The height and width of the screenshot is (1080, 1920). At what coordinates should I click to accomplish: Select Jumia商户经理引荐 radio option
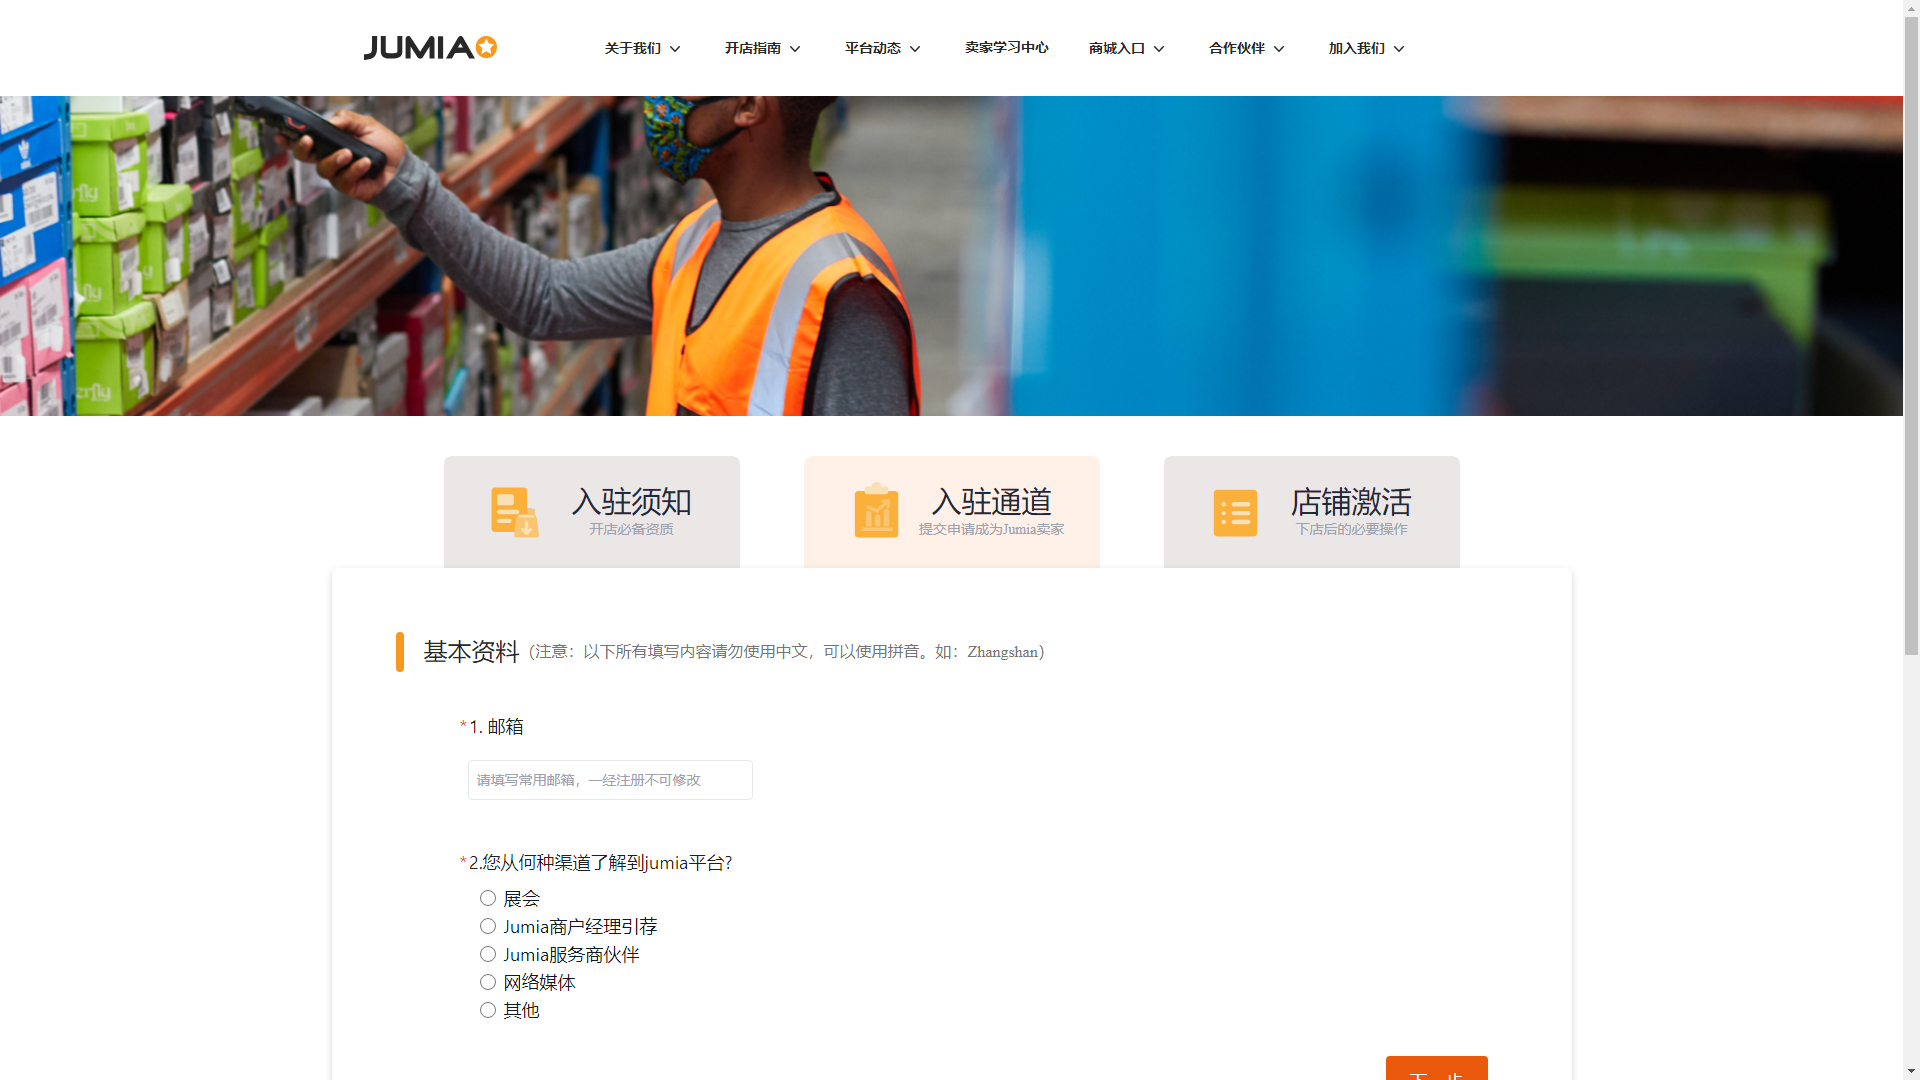[x=488, y=926]
